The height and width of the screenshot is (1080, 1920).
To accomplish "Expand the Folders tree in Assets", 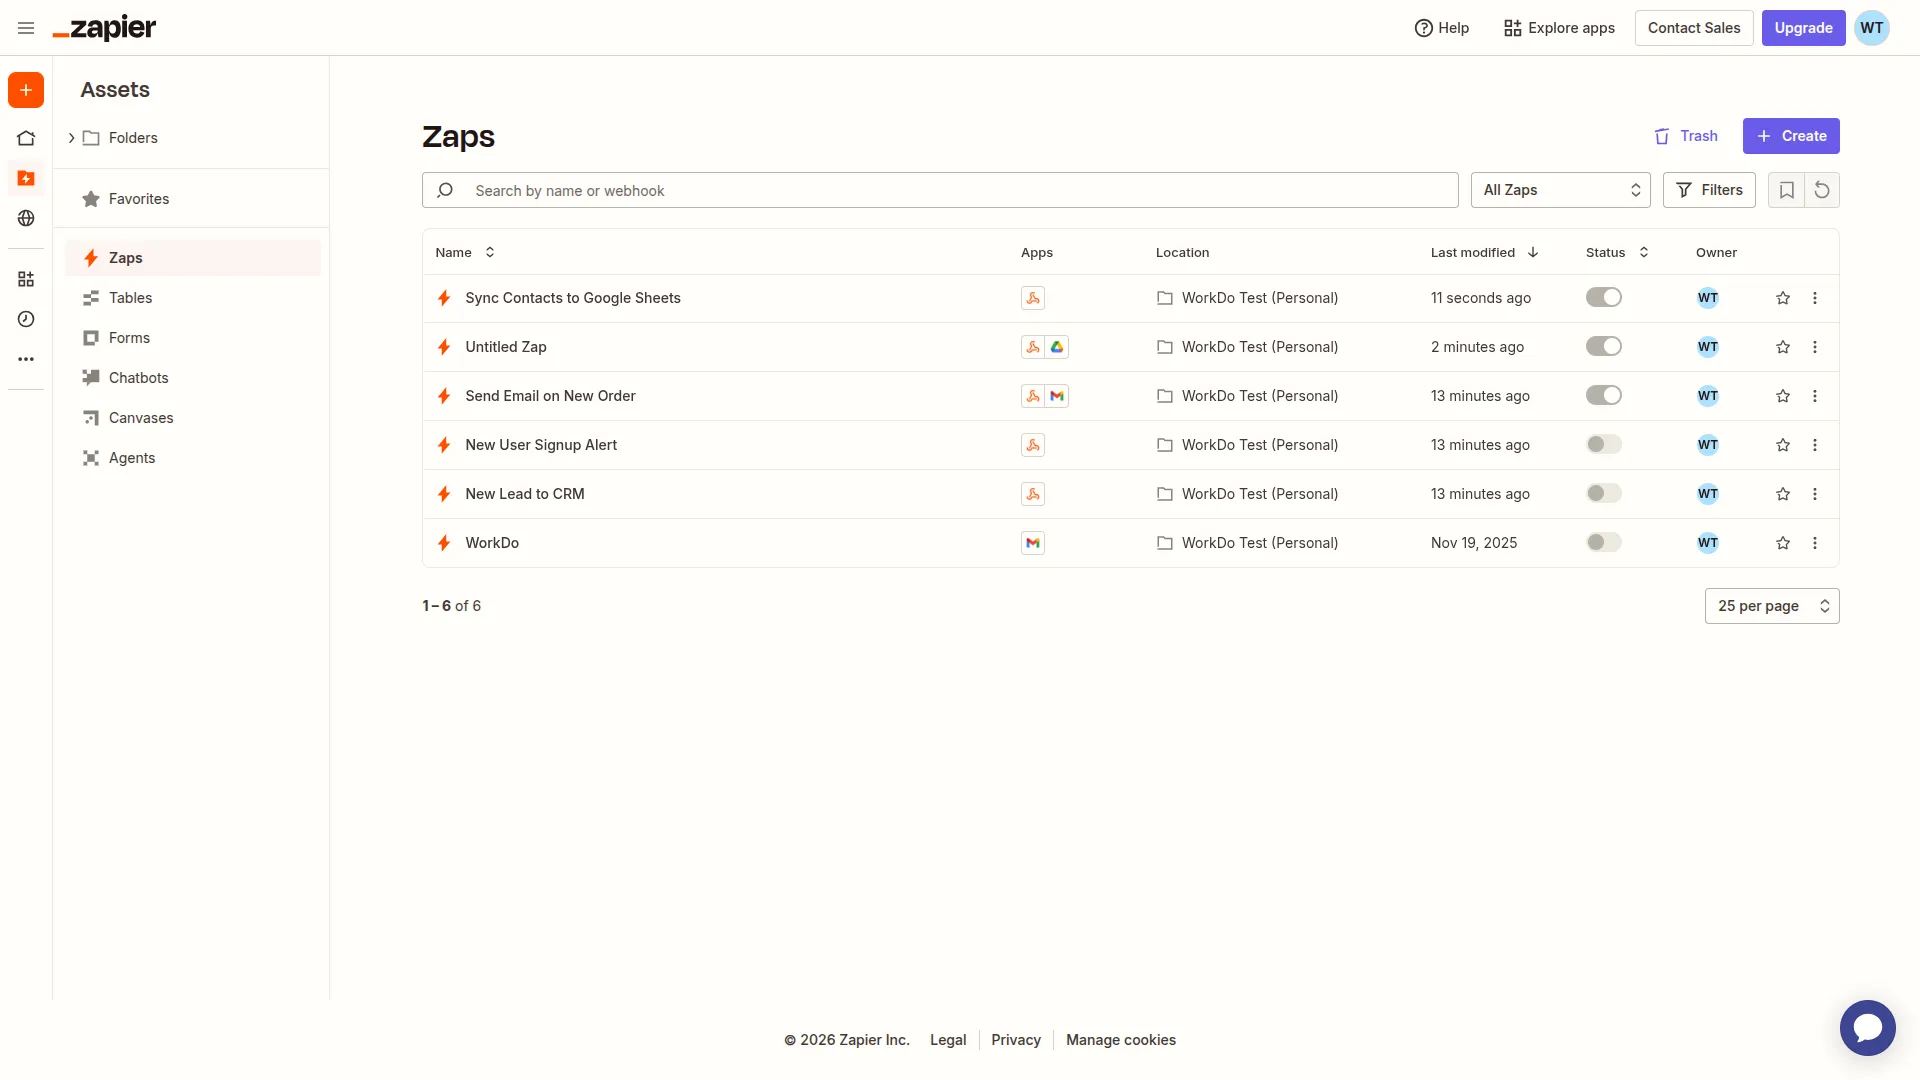I will [71, 138].
